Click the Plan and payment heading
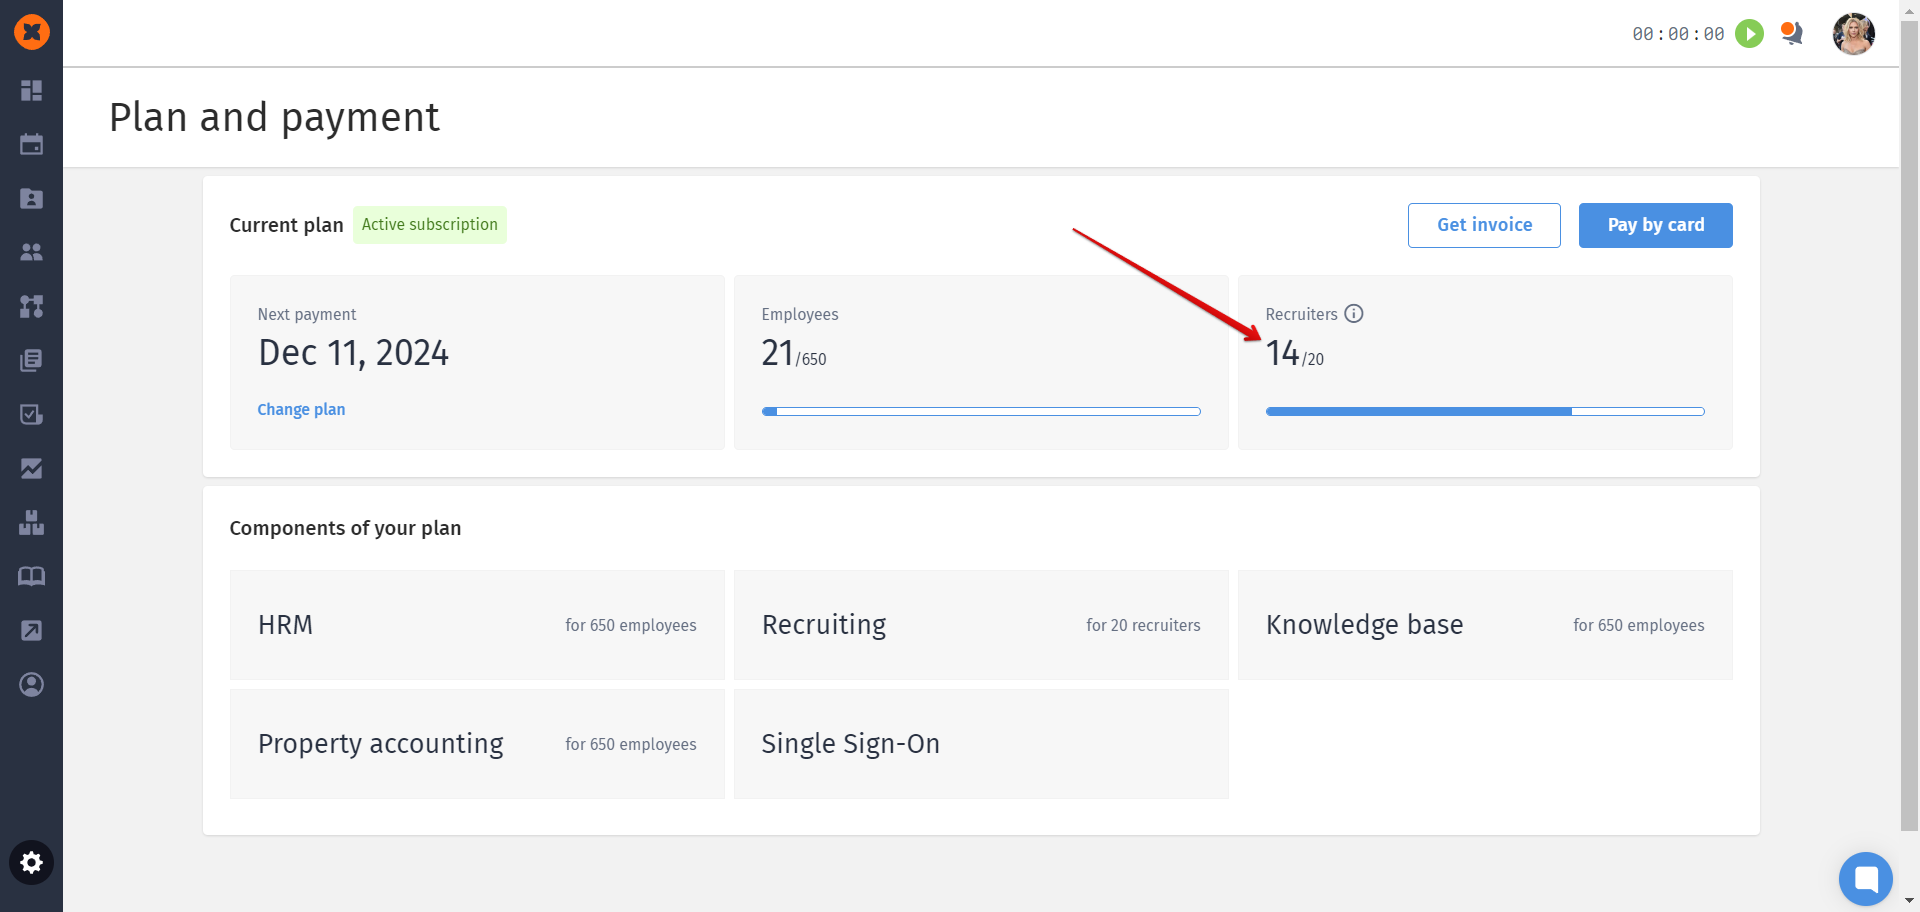This screenshot has height=912, width=1920. 274,117
